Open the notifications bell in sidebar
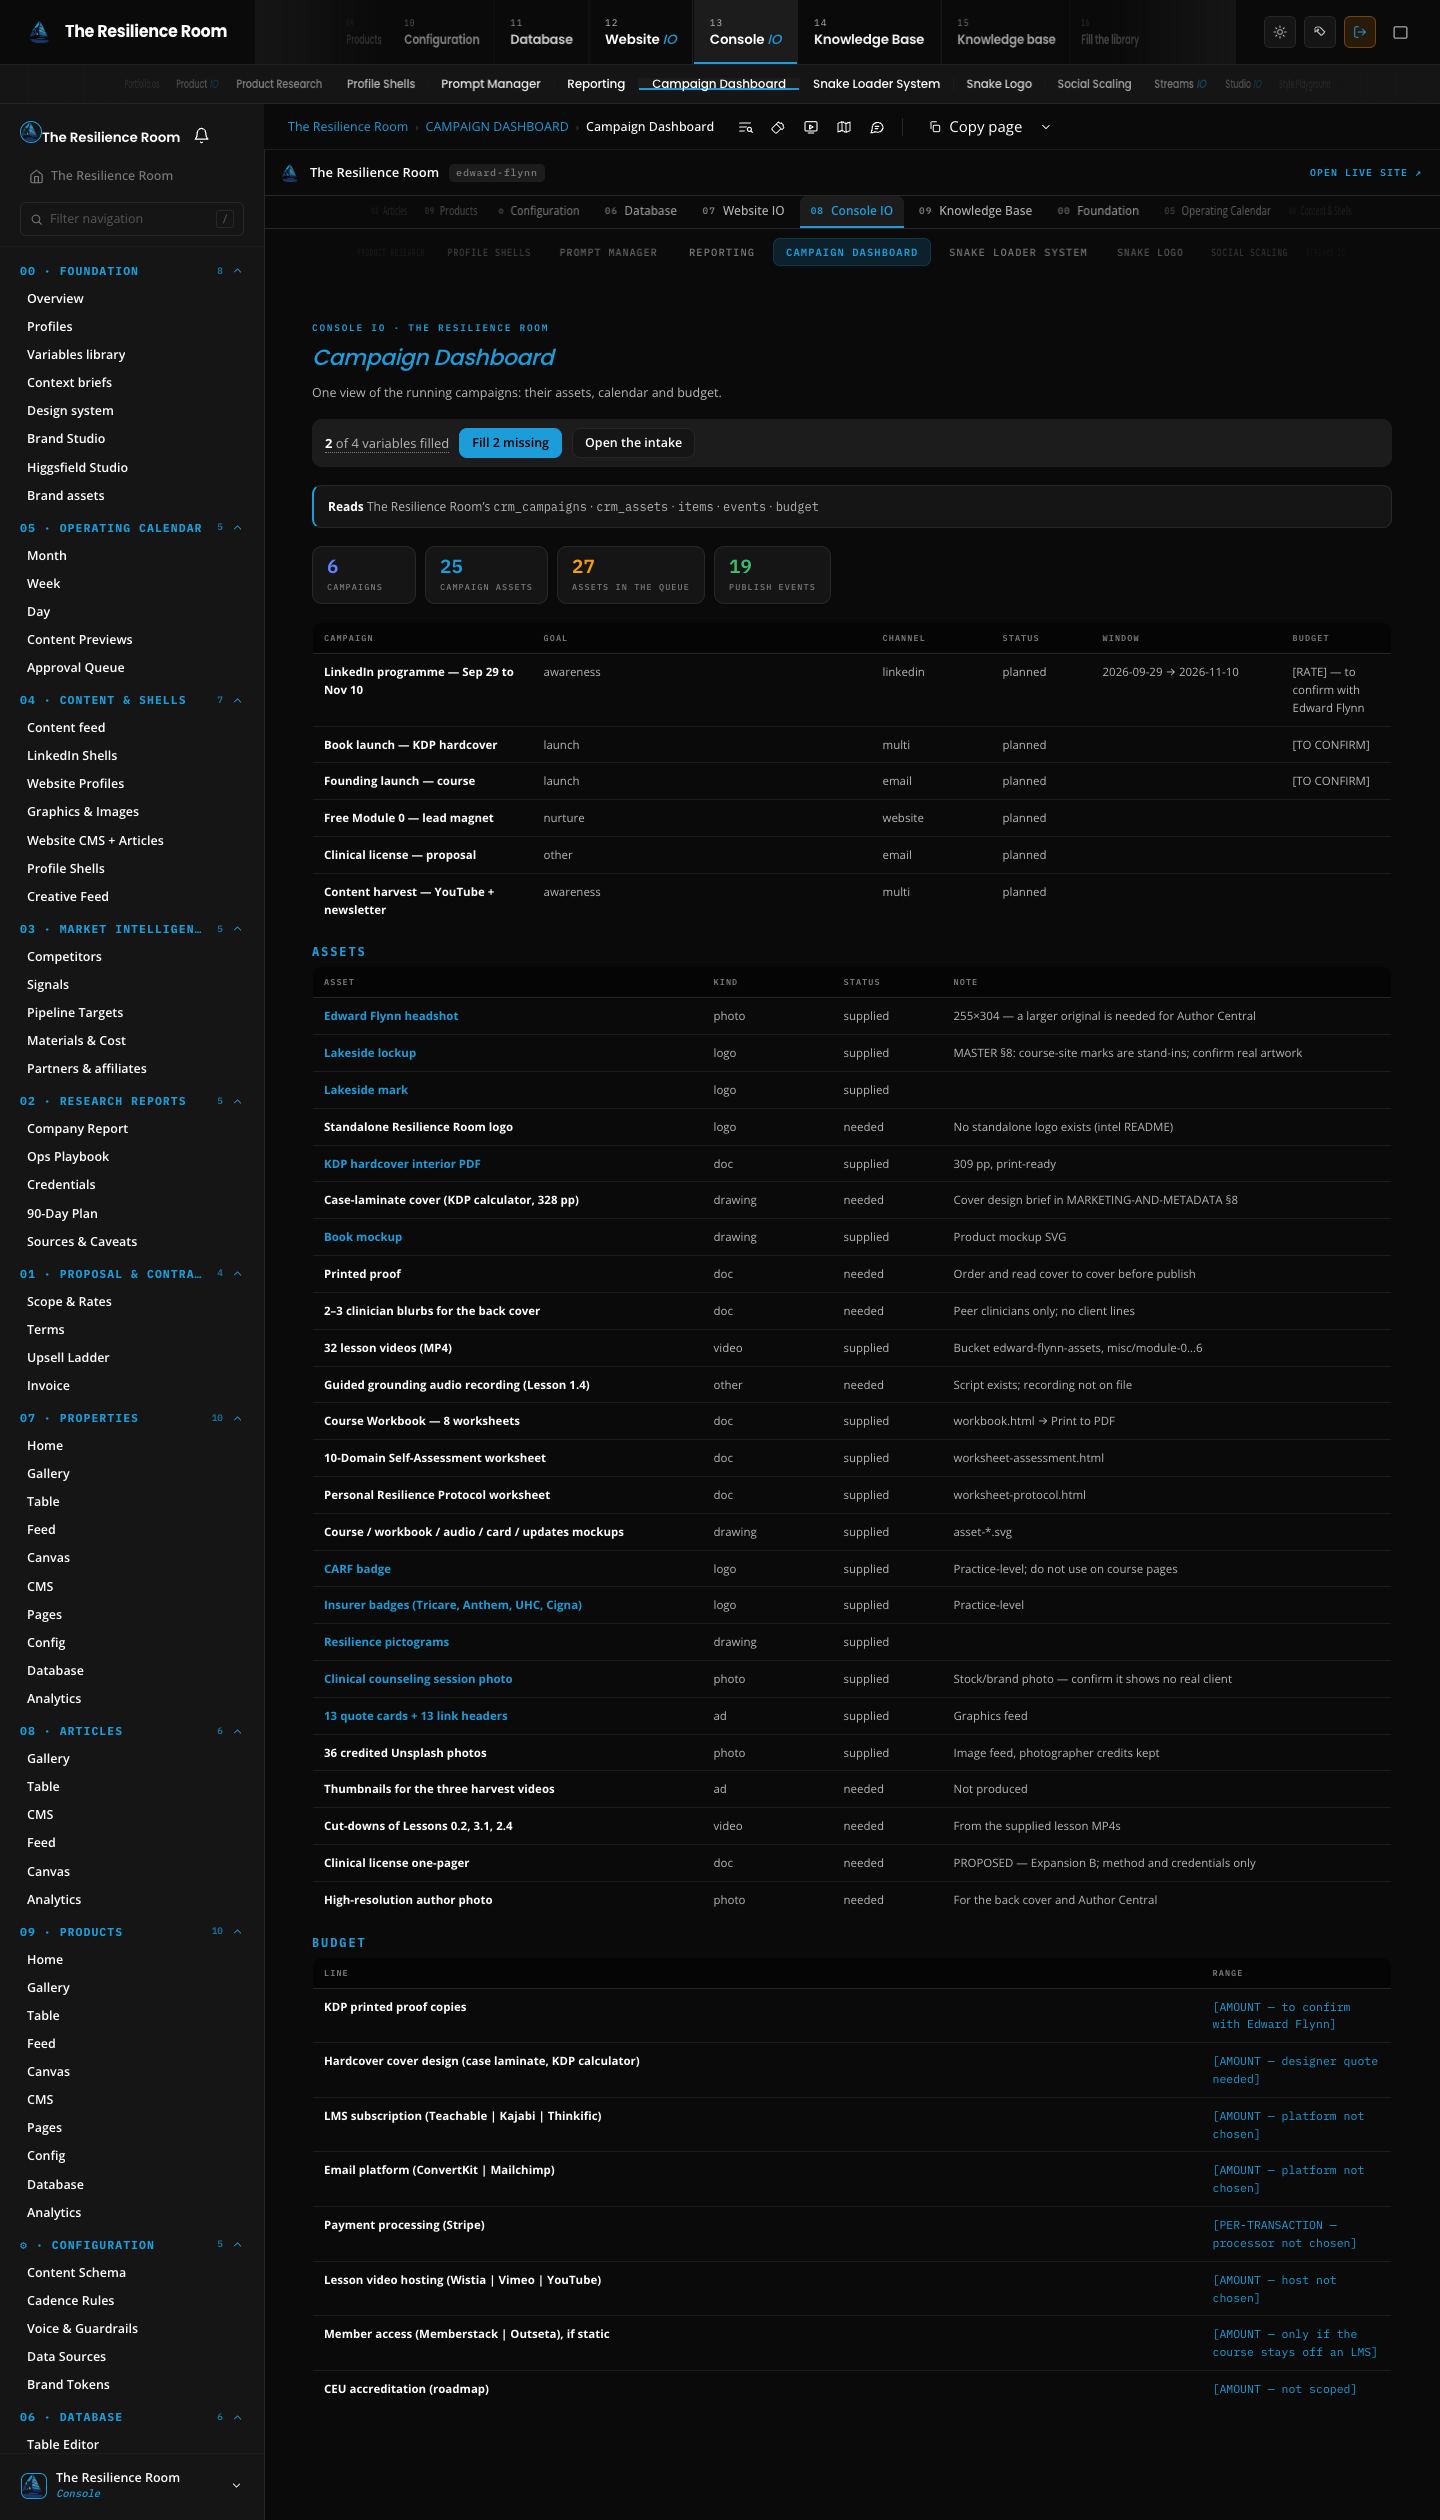Viewport: 1440px width, 2520px height. [201, 136]
